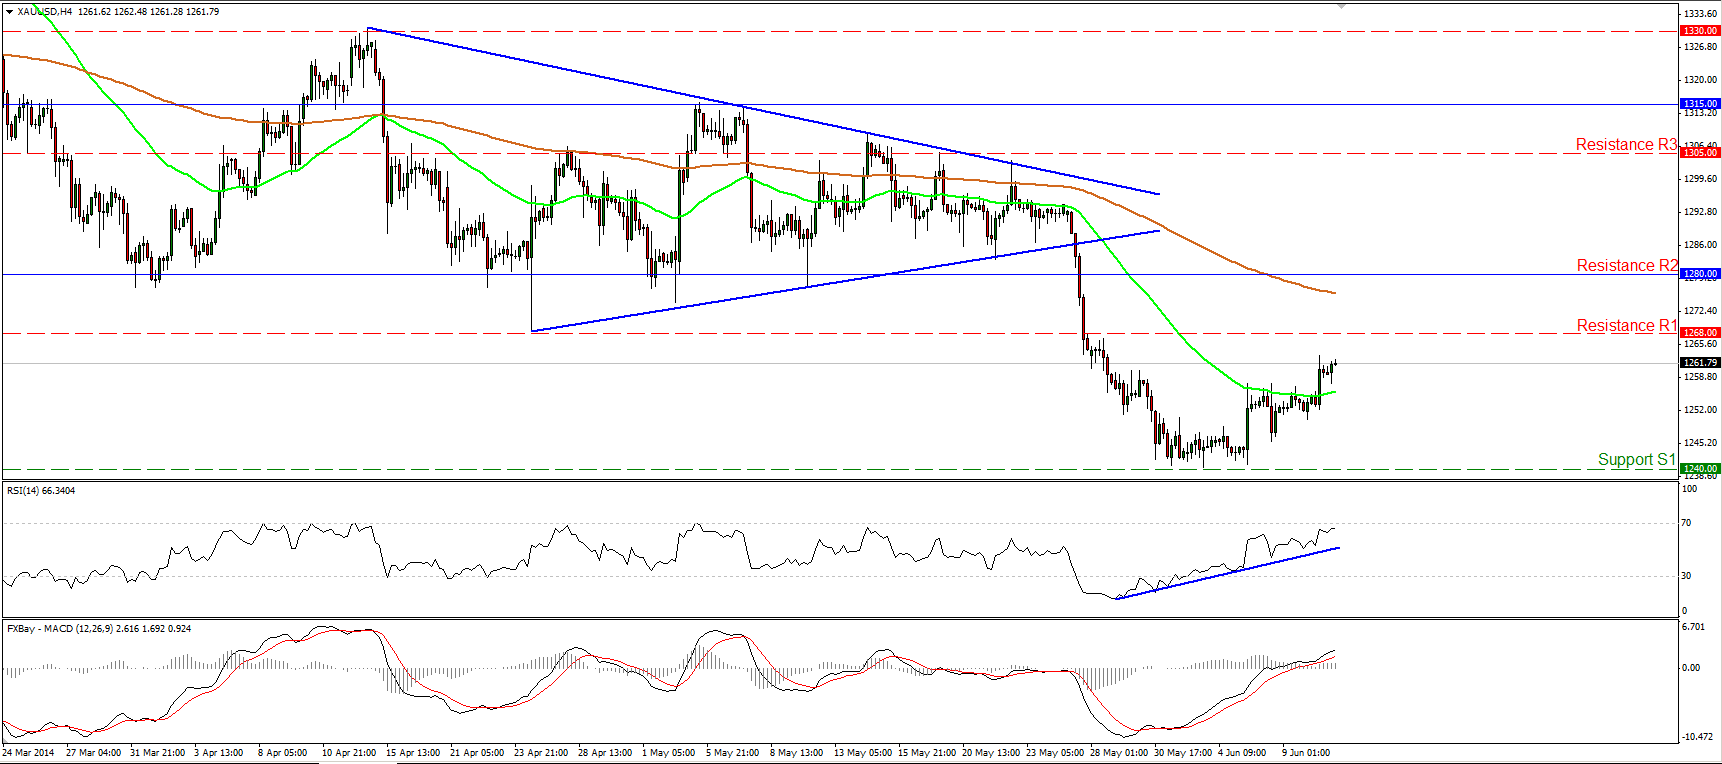Click the 1252.00 price axis value
Viewport: 1722px width, 764px height.
[1700, 410]
